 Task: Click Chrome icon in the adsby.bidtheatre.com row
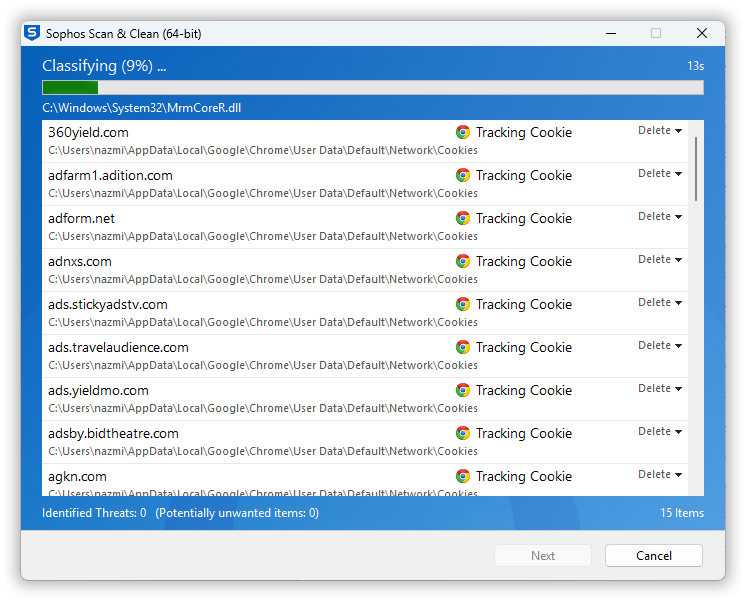click(462, 433)
